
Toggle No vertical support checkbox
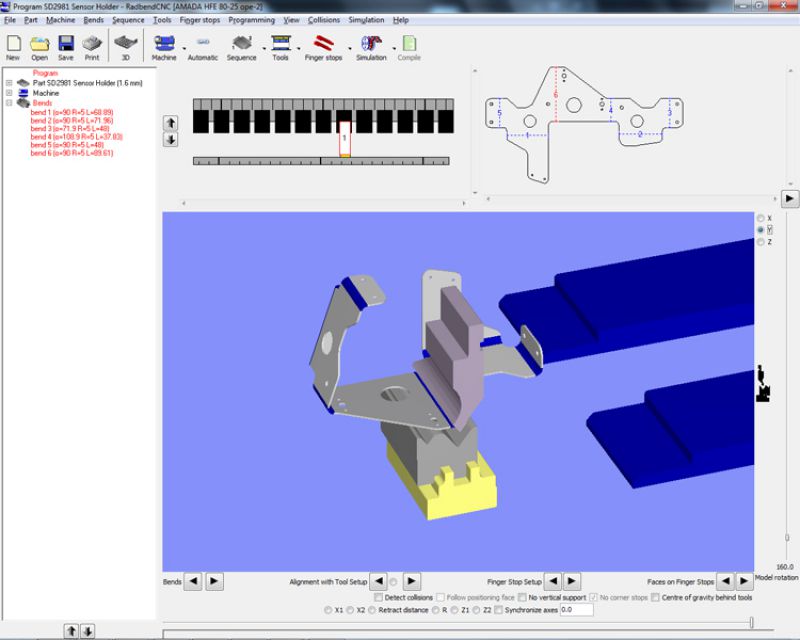click(522, 597)
